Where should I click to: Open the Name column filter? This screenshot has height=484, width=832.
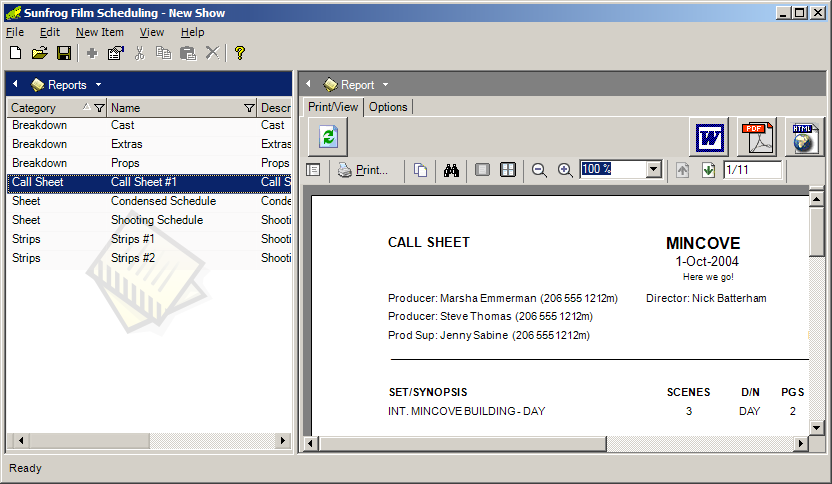tap(249, 108)
